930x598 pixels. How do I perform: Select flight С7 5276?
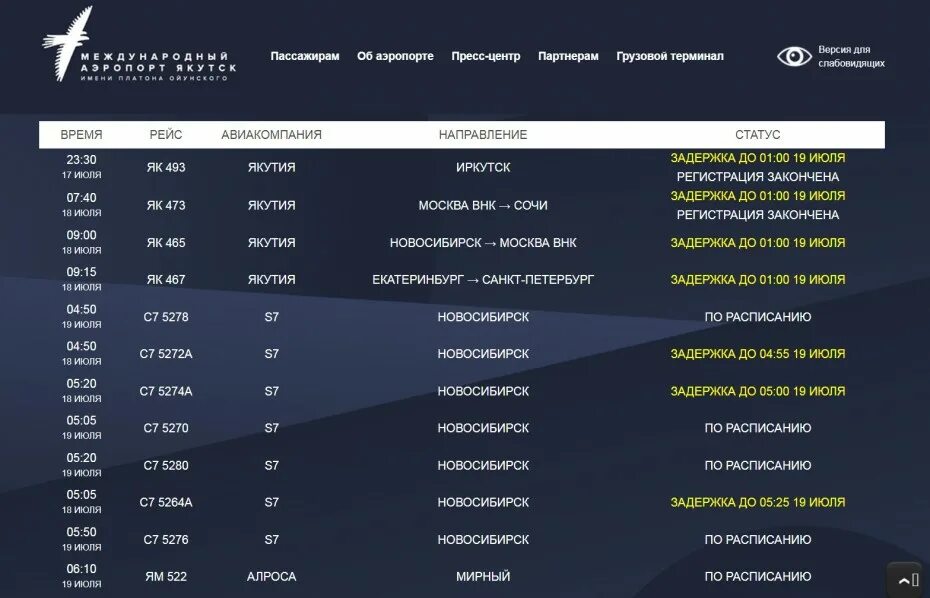click(x=166, y=539)
